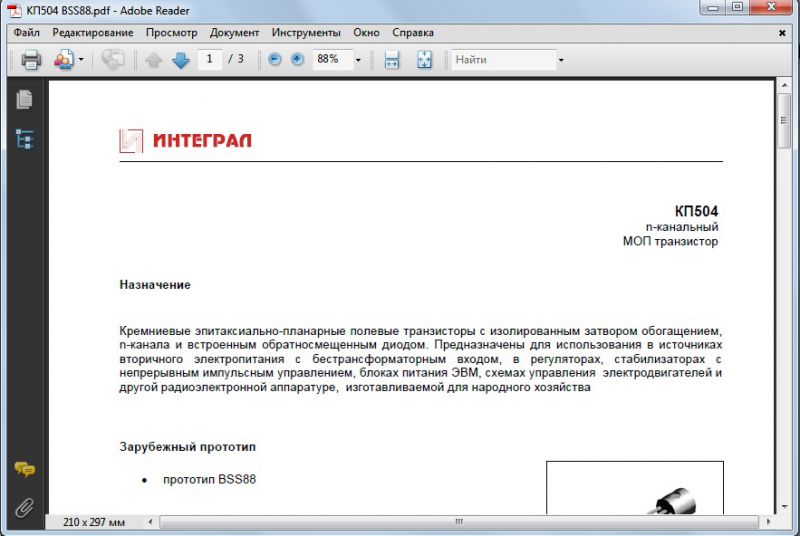Click the horizontal scrollbar right arrow
This screenshot has height=536, width=800.
click(x=768, y=522)
